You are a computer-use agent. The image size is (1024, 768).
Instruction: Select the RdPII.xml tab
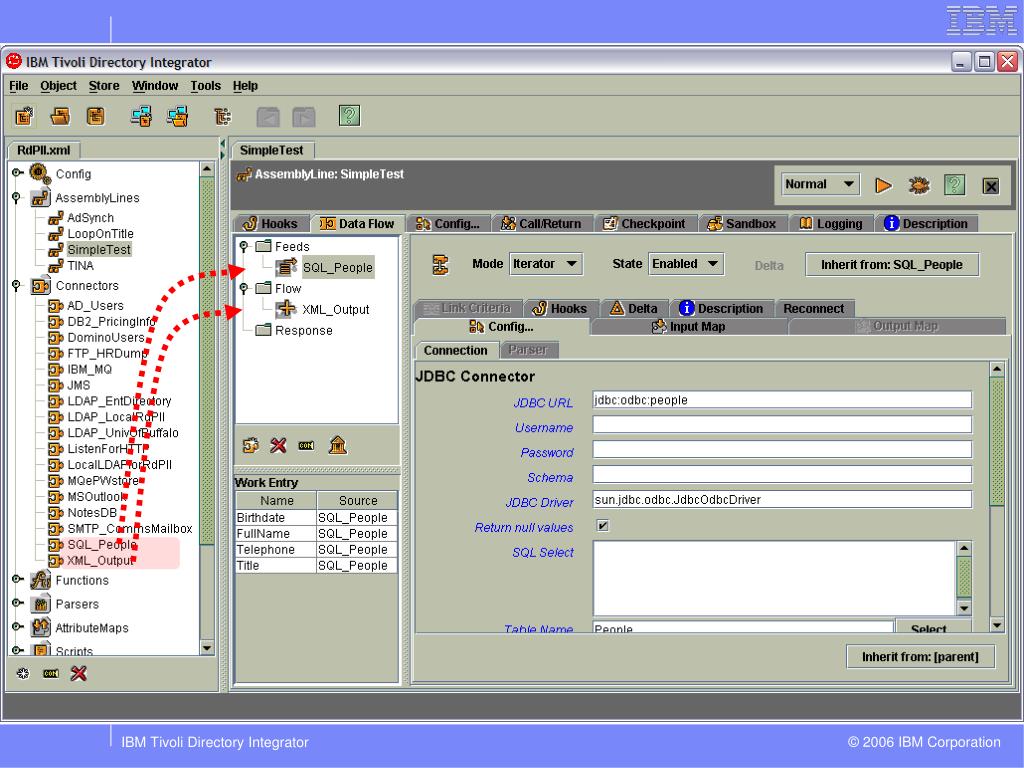43,150
